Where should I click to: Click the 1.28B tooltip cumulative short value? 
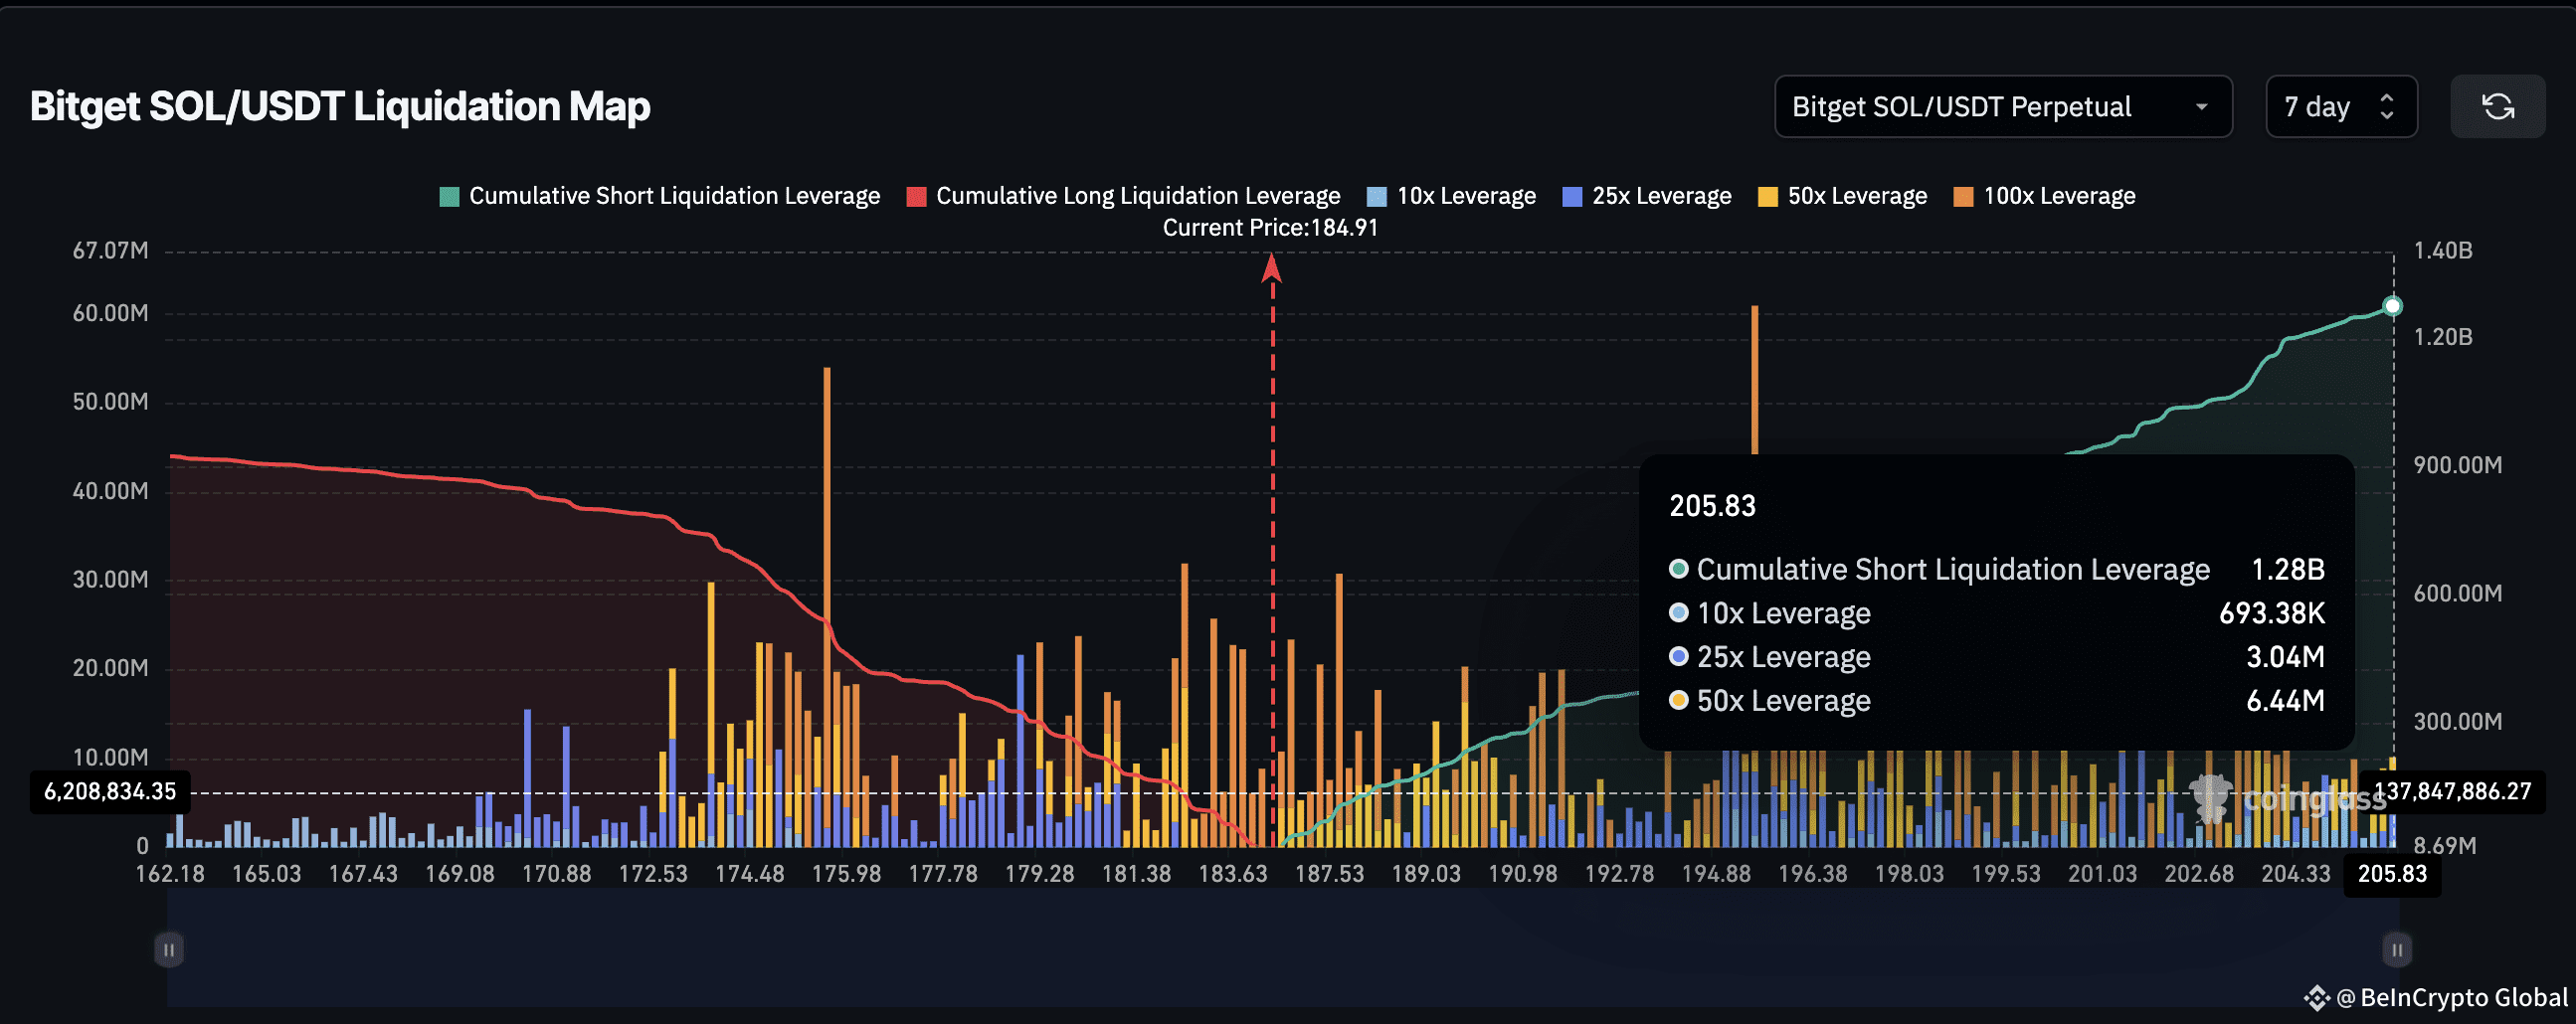2287,570
